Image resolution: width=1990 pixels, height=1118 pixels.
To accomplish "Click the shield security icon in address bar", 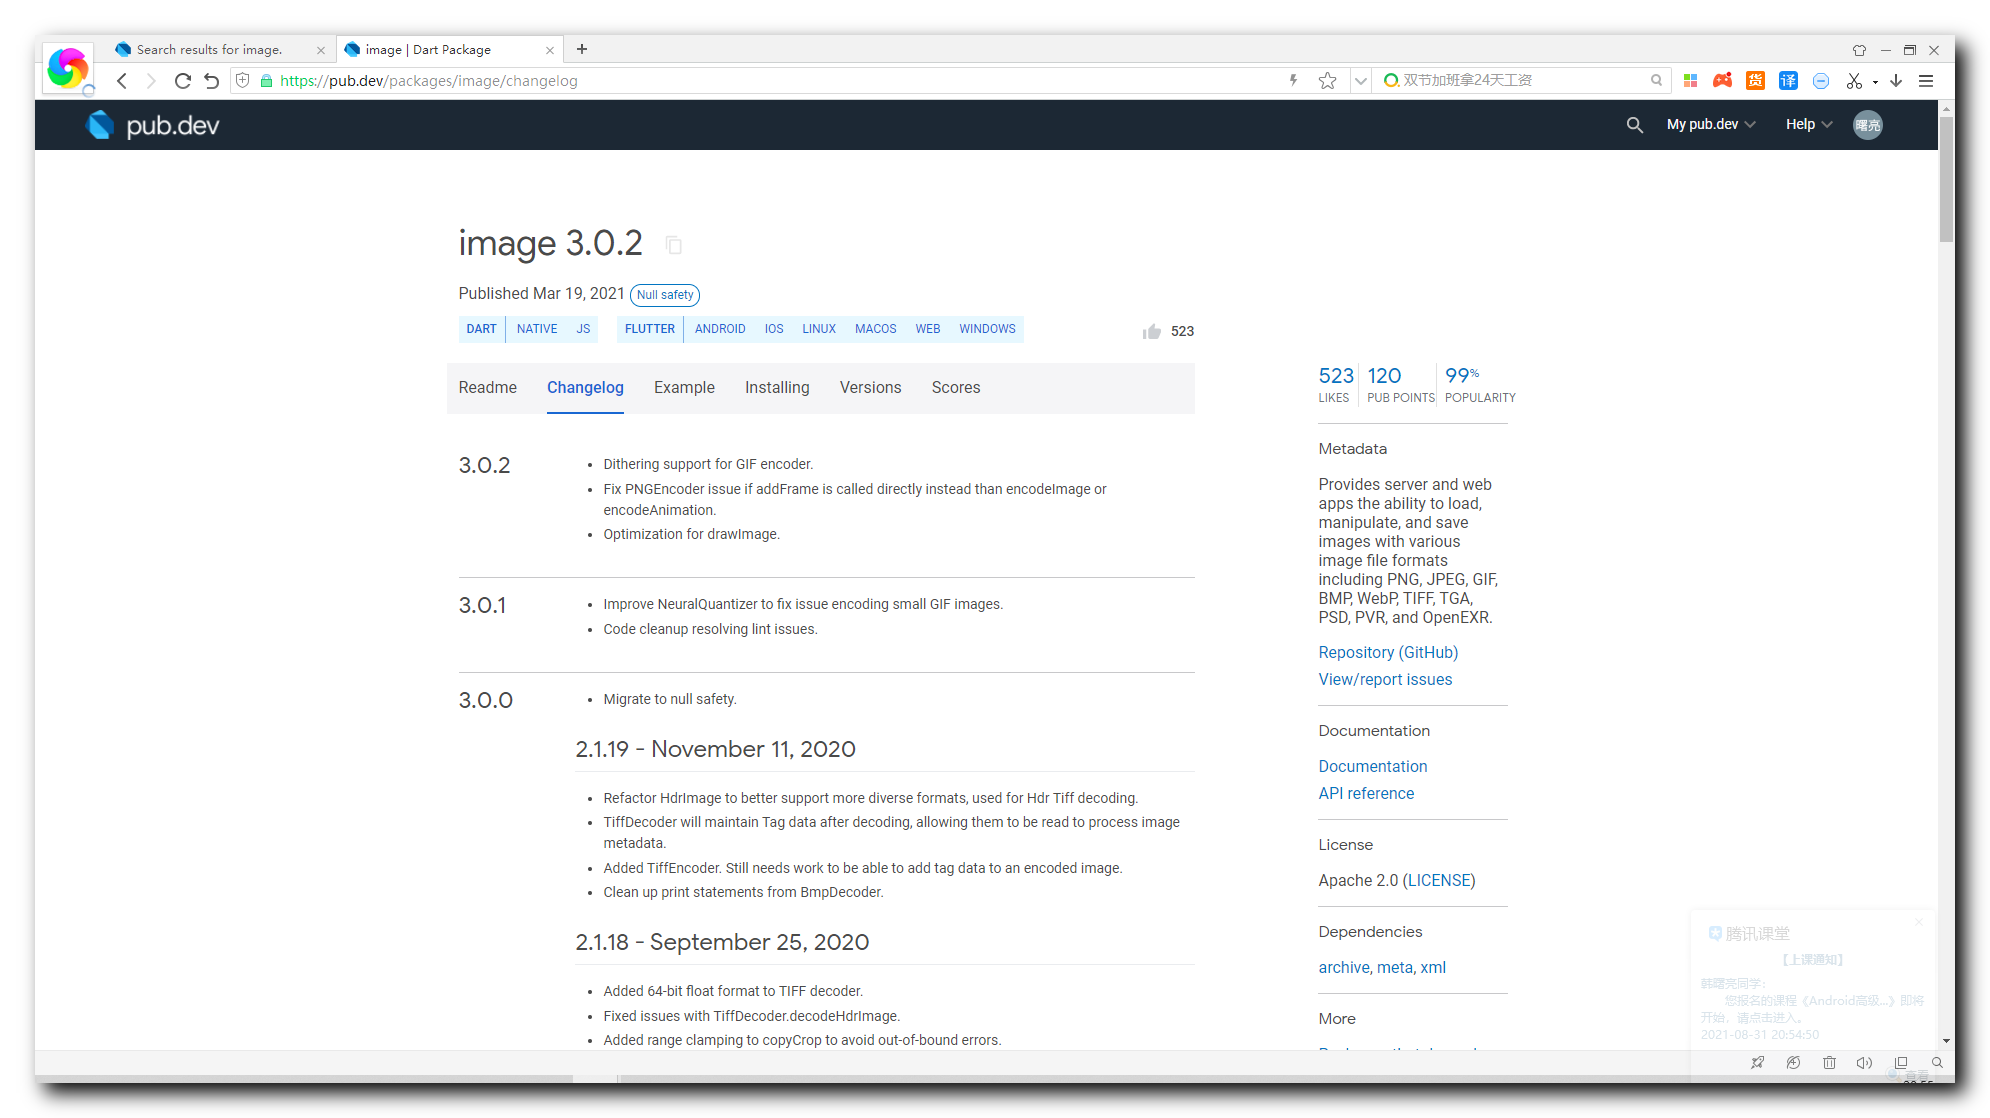I will (x=243, y=80).
